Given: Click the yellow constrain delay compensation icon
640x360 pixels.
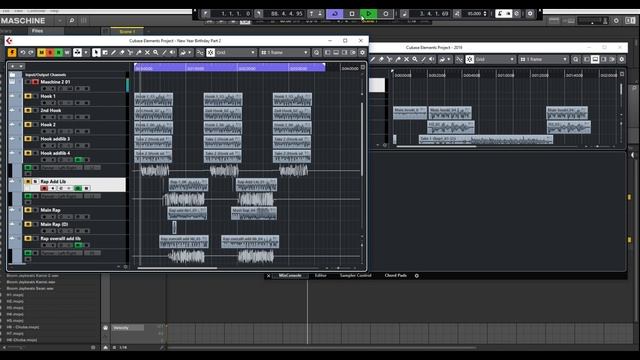Looking at the screenshot, I should tap(12, 52).
